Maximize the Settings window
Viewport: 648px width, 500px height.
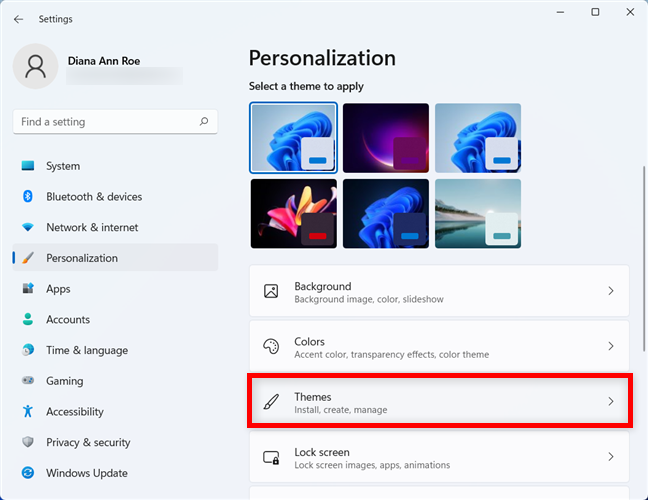(595, 12)
